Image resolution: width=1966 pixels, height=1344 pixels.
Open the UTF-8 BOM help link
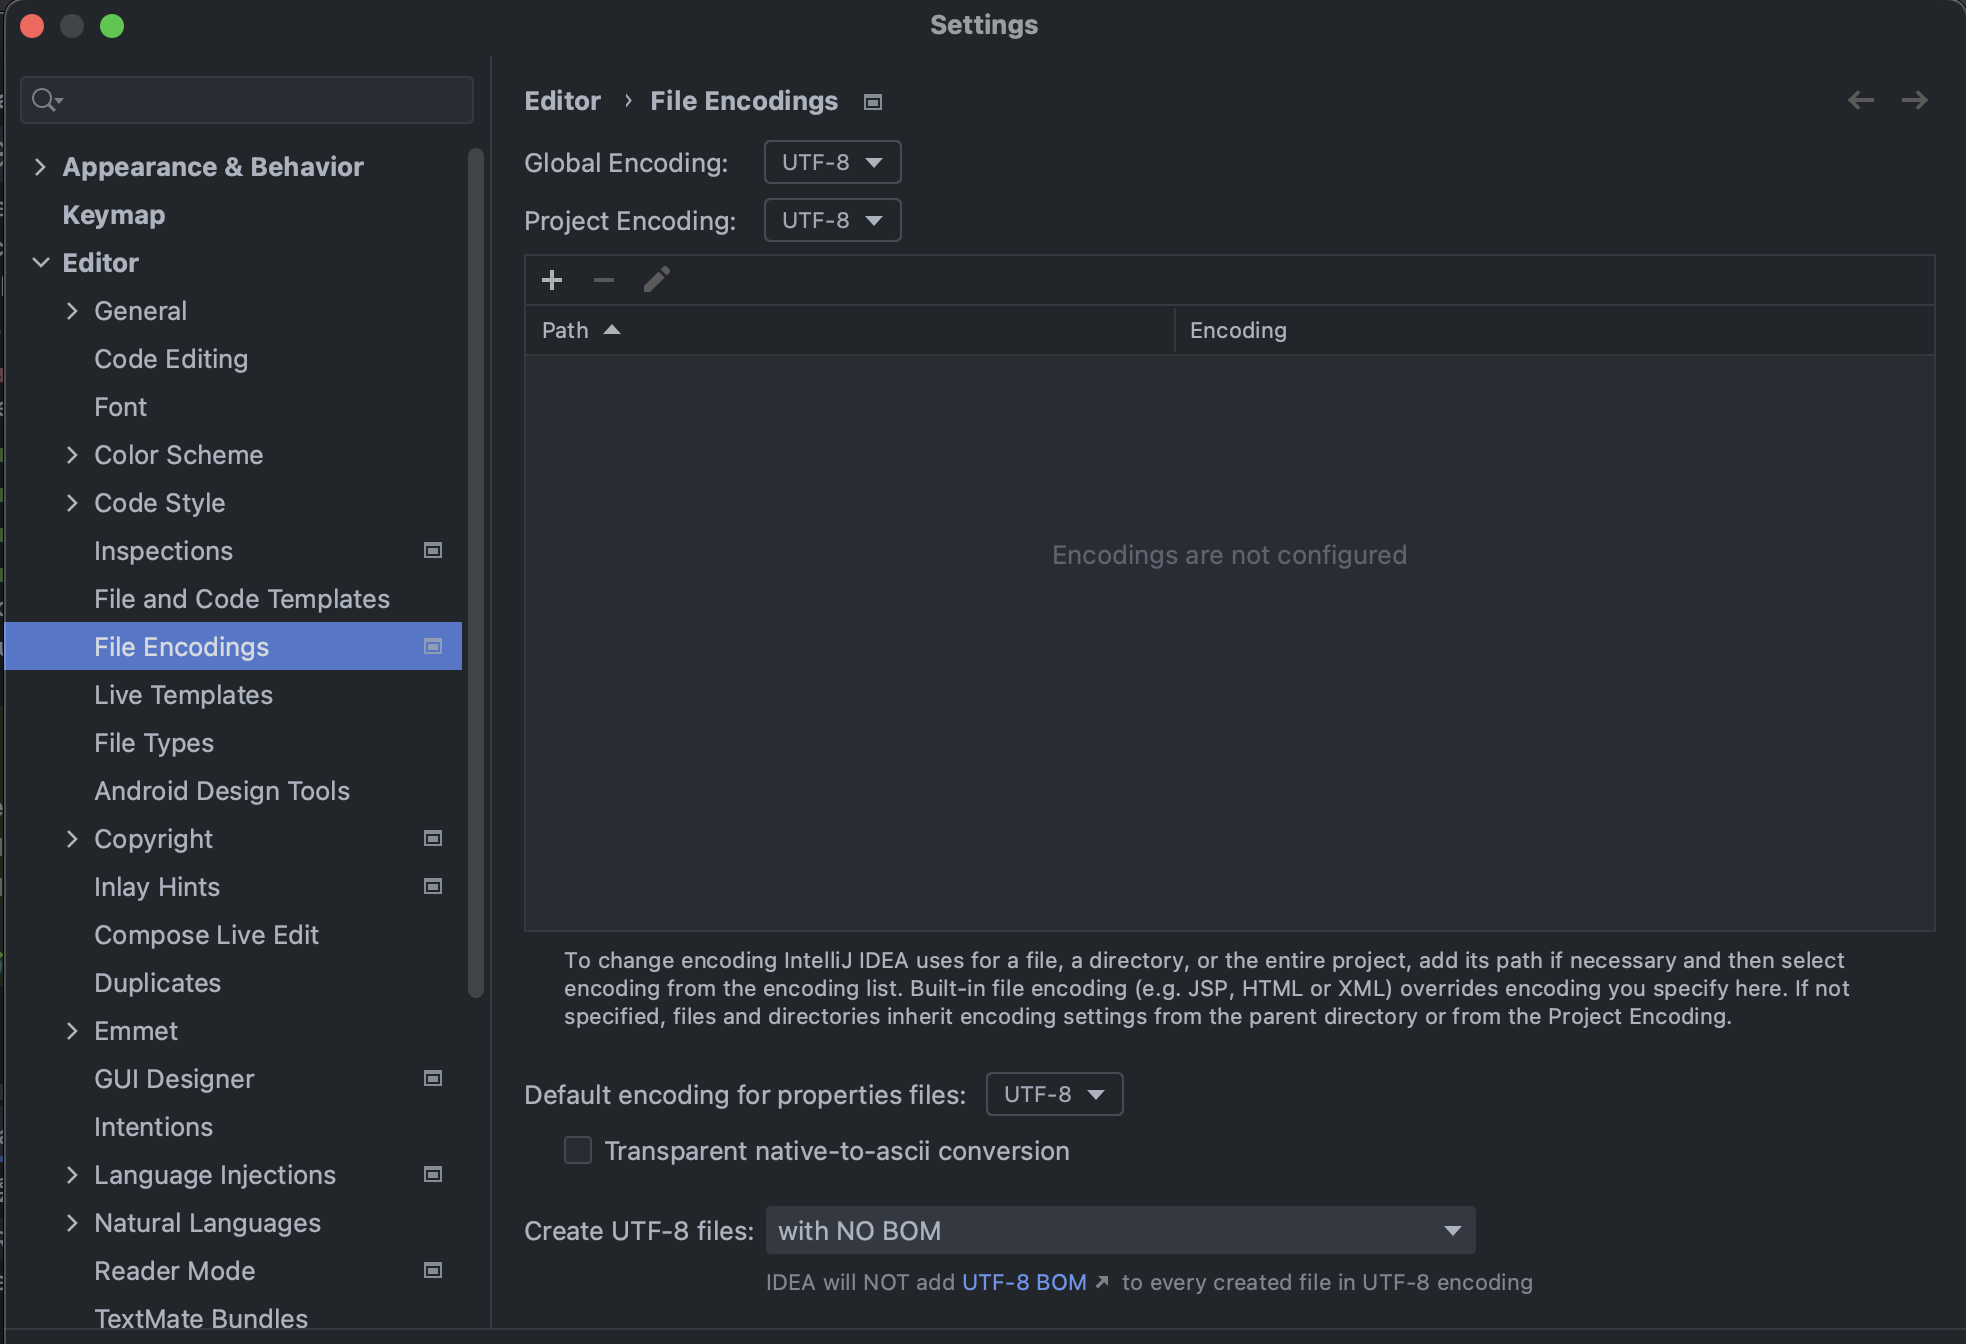1024,1282
